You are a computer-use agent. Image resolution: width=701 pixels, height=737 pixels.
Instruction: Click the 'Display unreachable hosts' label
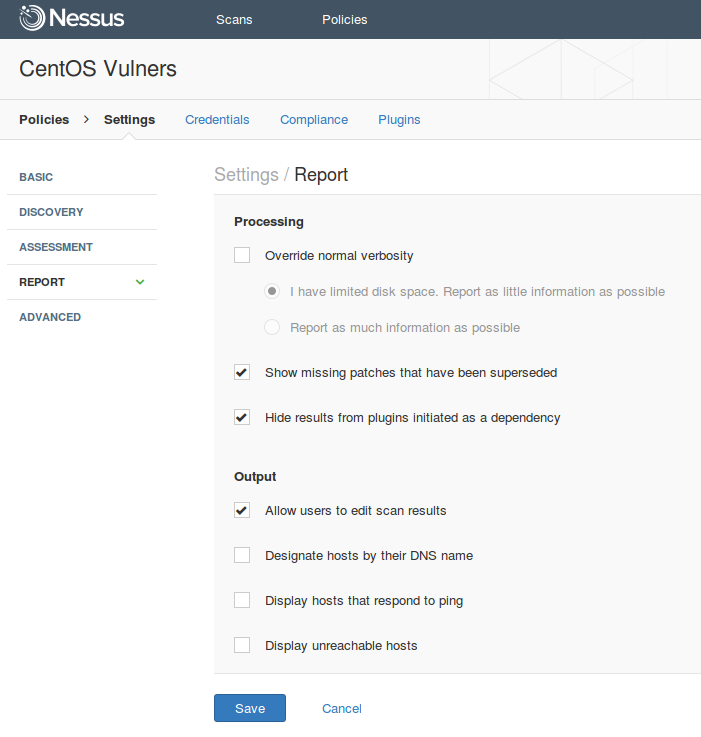(x=341, y=646)
